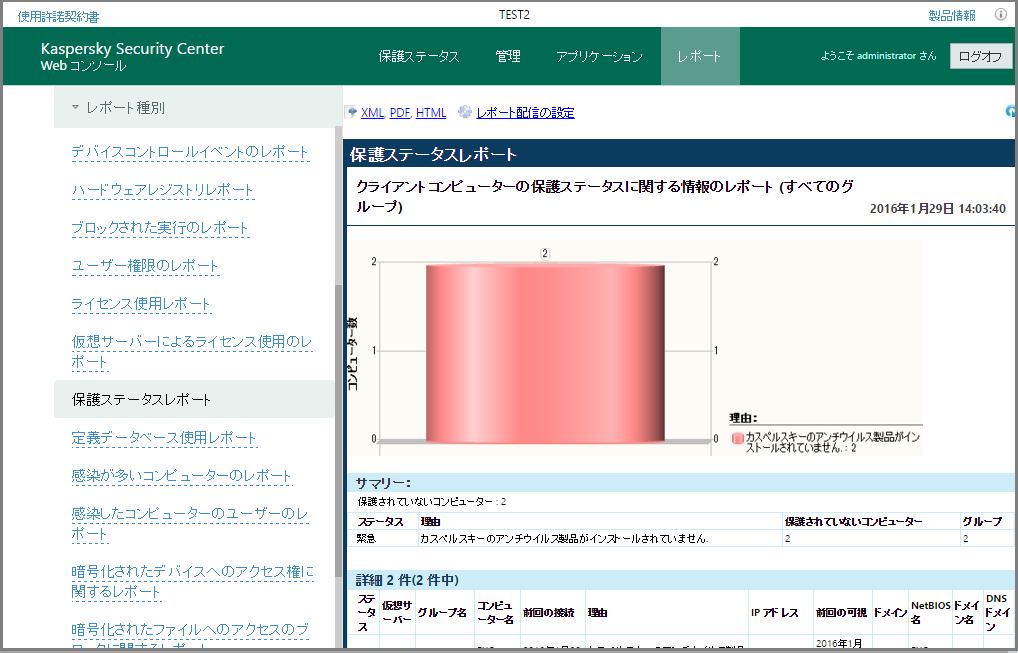The height and width of the screenshot is (653, 1018).
Task: Click the NetBIOS 名 column header
Action: pyautogui.click(x=930, y=612)
